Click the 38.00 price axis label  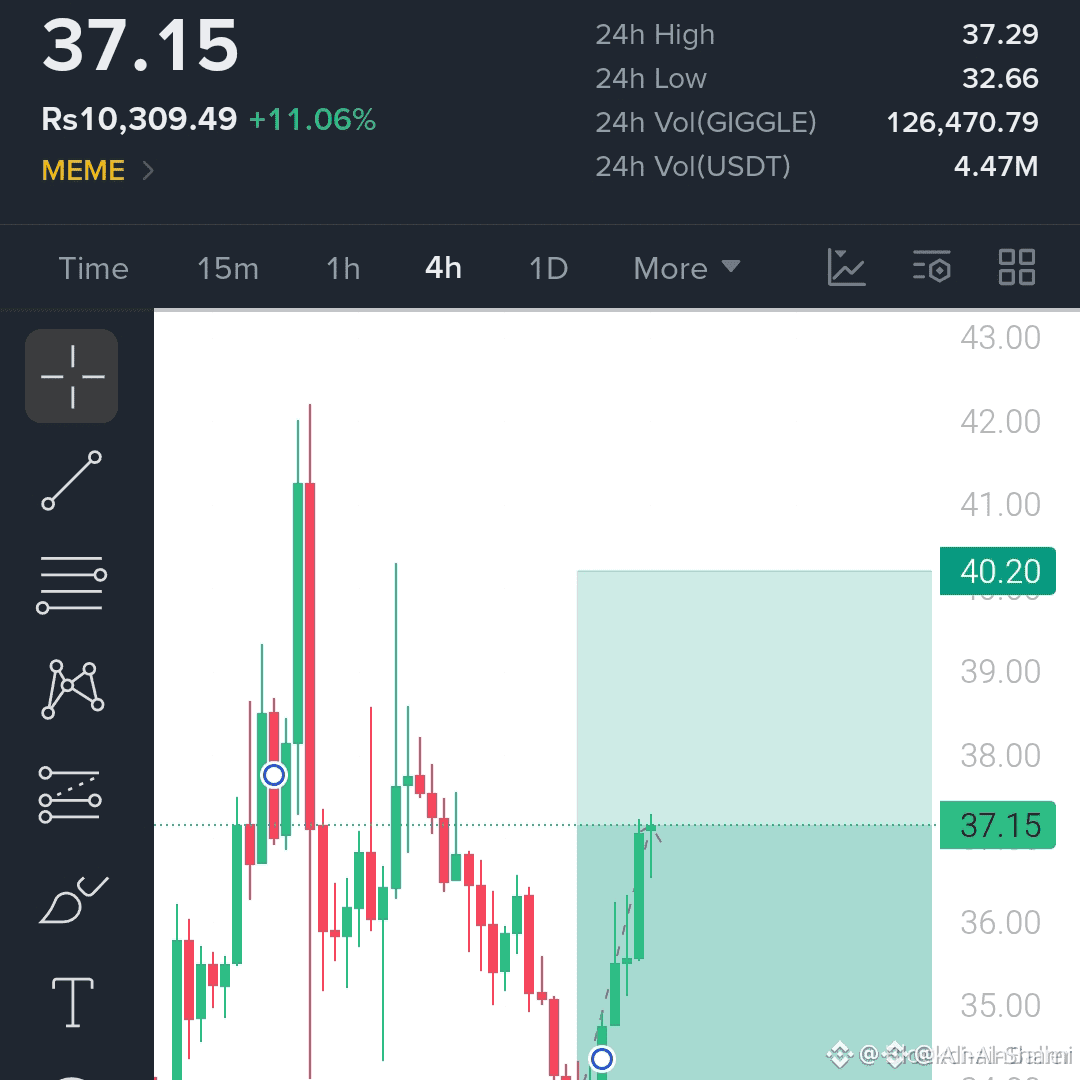click(x=1000, y=756)
